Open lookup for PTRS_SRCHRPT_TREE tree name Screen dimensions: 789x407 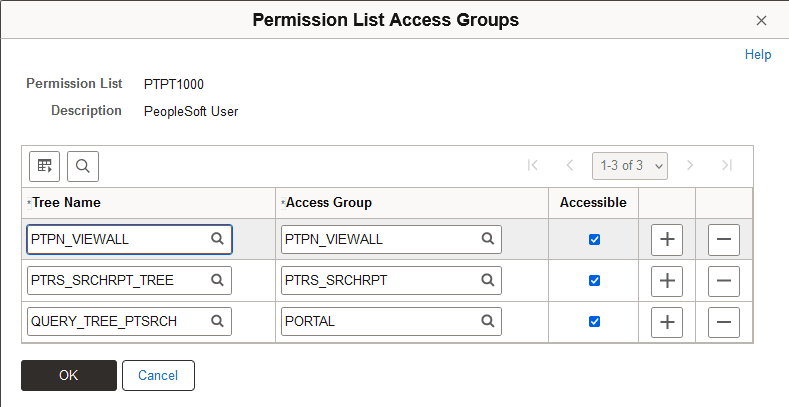(x=217, y=281)
